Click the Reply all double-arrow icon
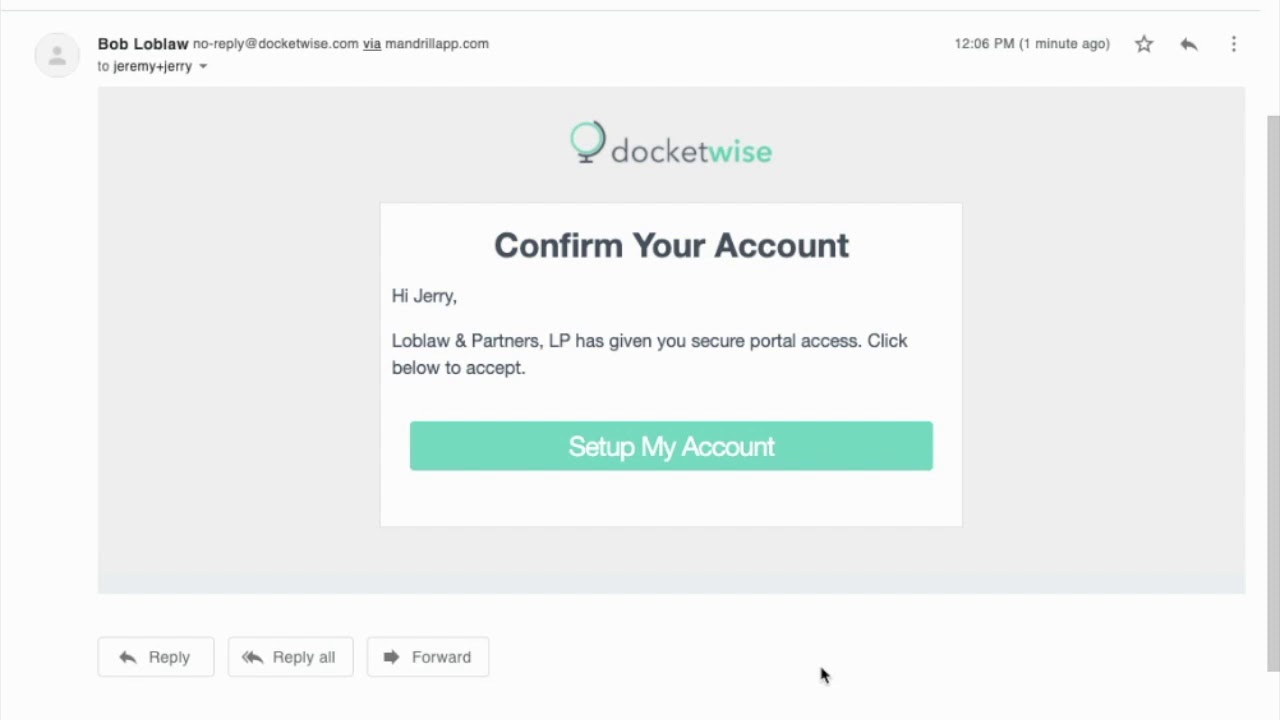This screenshot has width=1280, height=720. (x=252, y=657)
